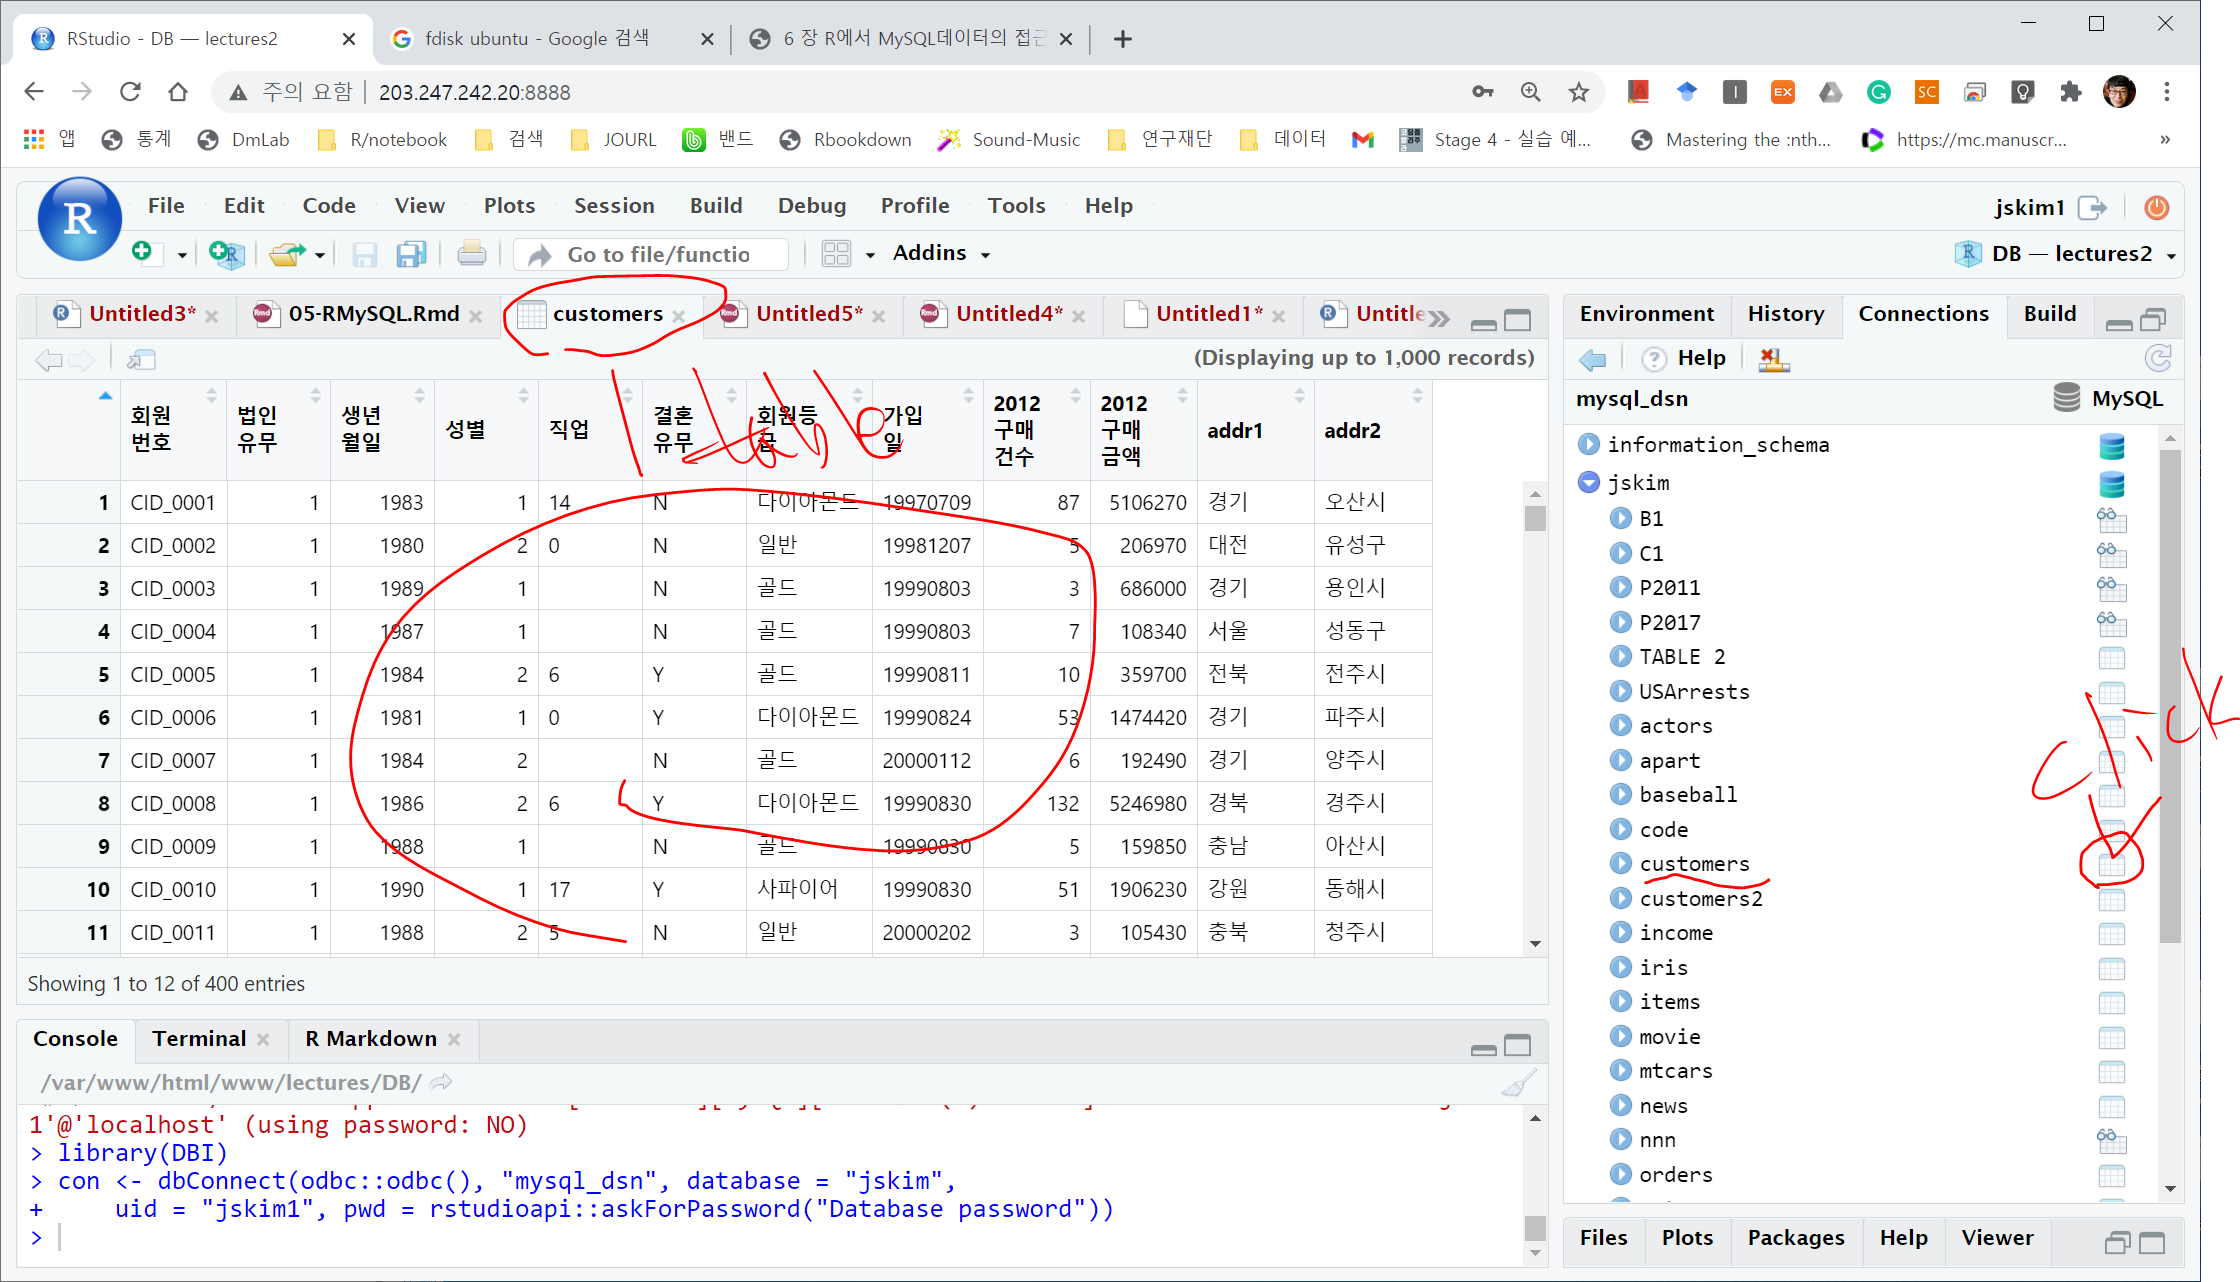Open the Rbookdown bookmark
The height and width of the screenshot is (1282, 2240).
click(x=845, y=140)
